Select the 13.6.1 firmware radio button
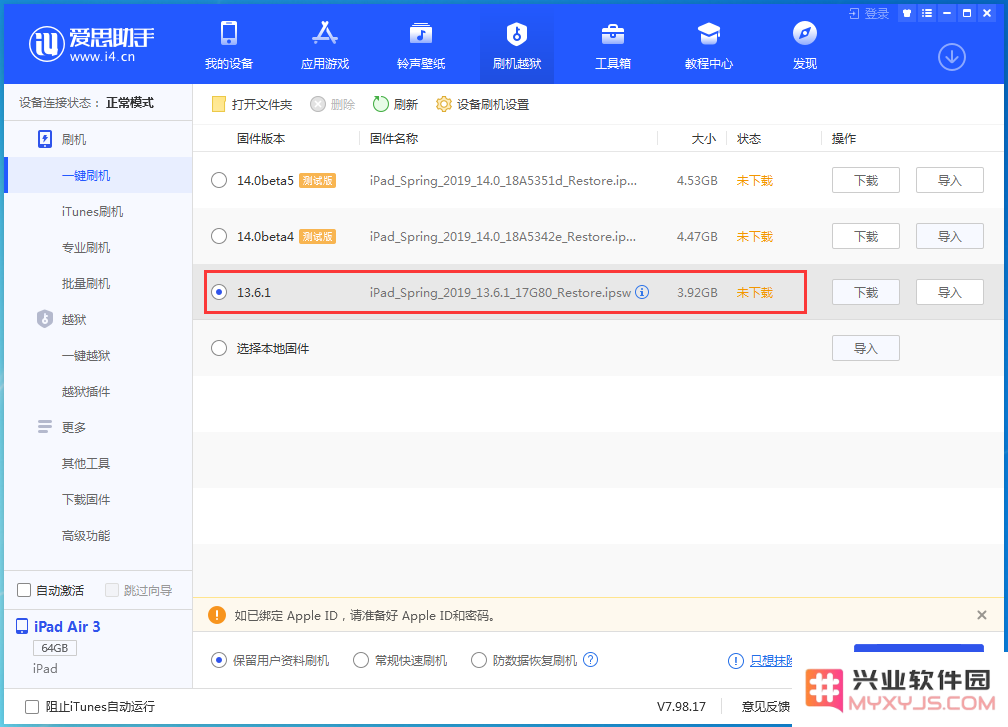The height and width of the screenshot is (727, 1008). pyautogui.click(x=219, y=292)
